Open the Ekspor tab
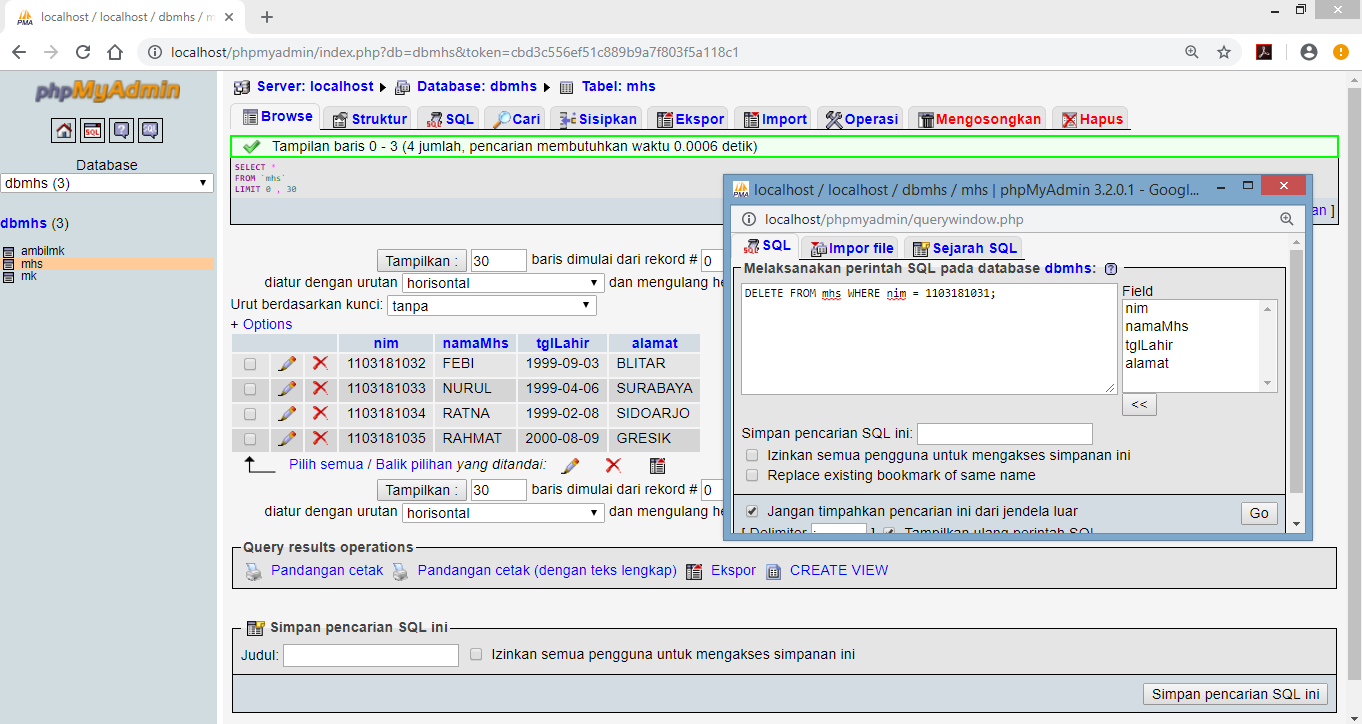This screenshot has height=724, width=1362. (x=690, y=119)
